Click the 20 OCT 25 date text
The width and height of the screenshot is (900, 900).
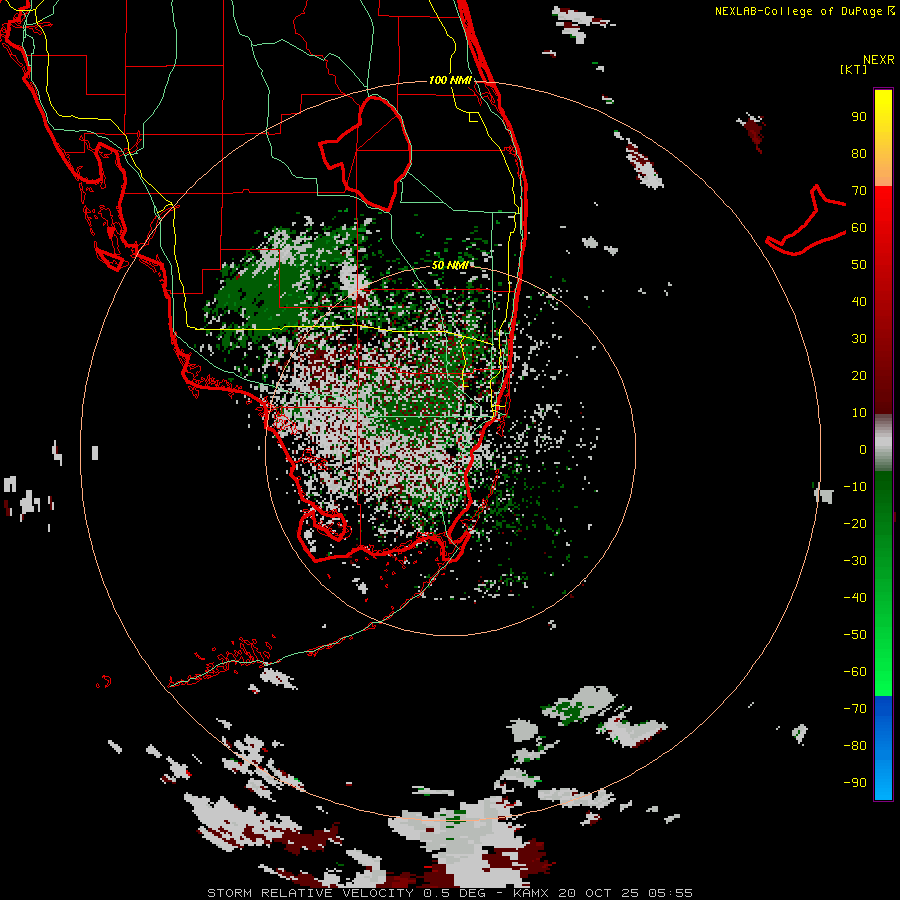[602, 893]
